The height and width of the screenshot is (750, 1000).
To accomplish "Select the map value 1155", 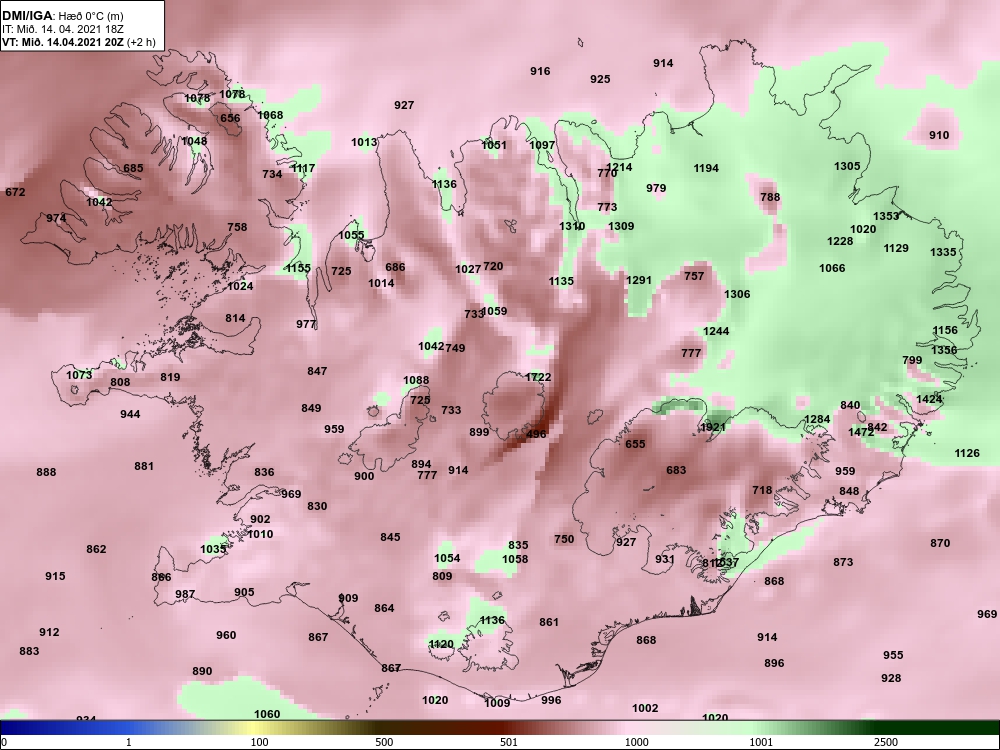I will (298, 268).
